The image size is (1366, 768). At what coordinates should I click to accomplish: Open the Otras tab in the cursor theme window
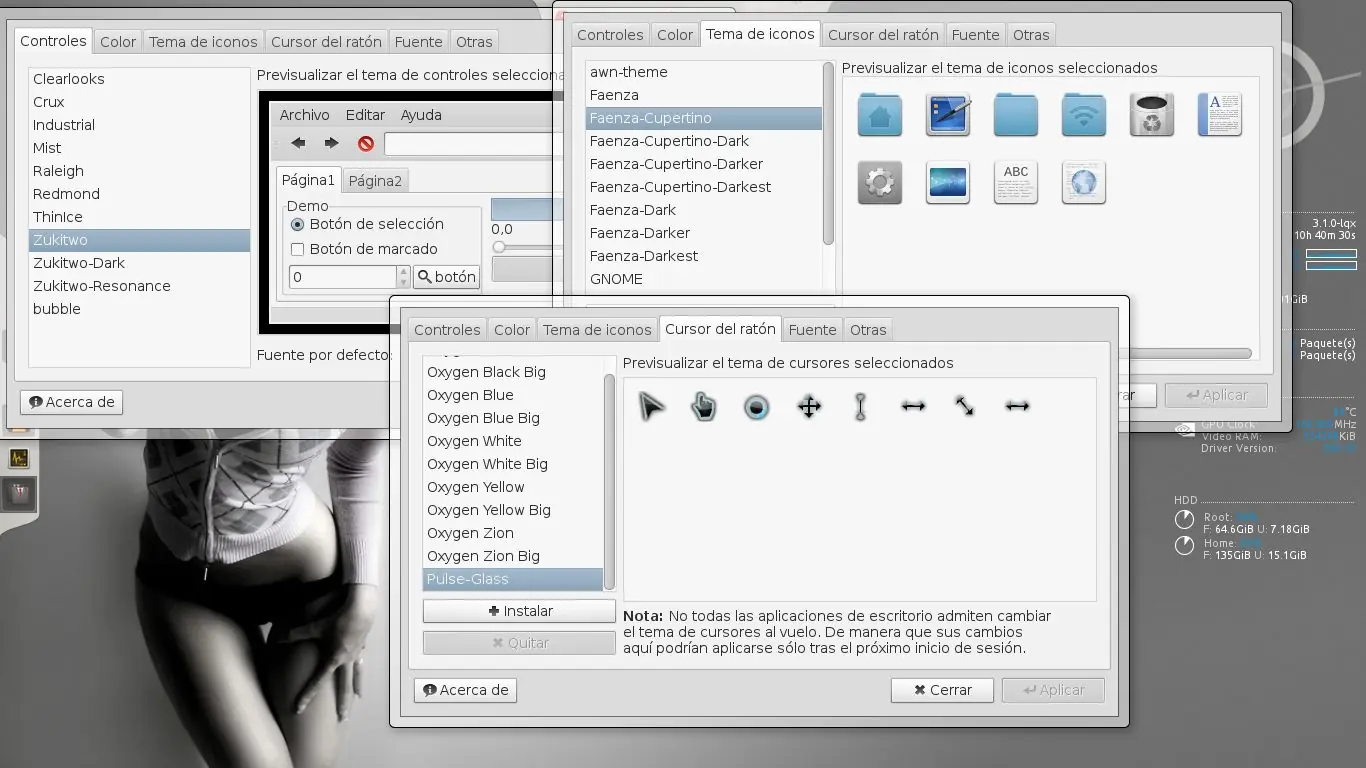868,330
